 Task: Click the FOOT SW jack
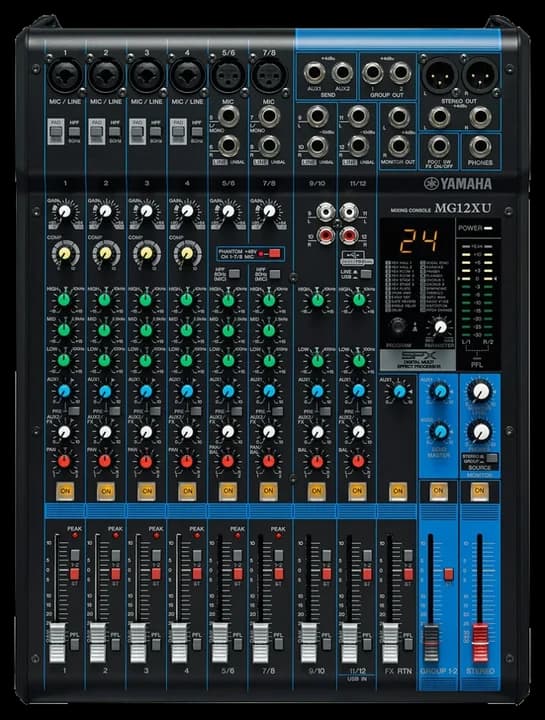click(439, 146)
